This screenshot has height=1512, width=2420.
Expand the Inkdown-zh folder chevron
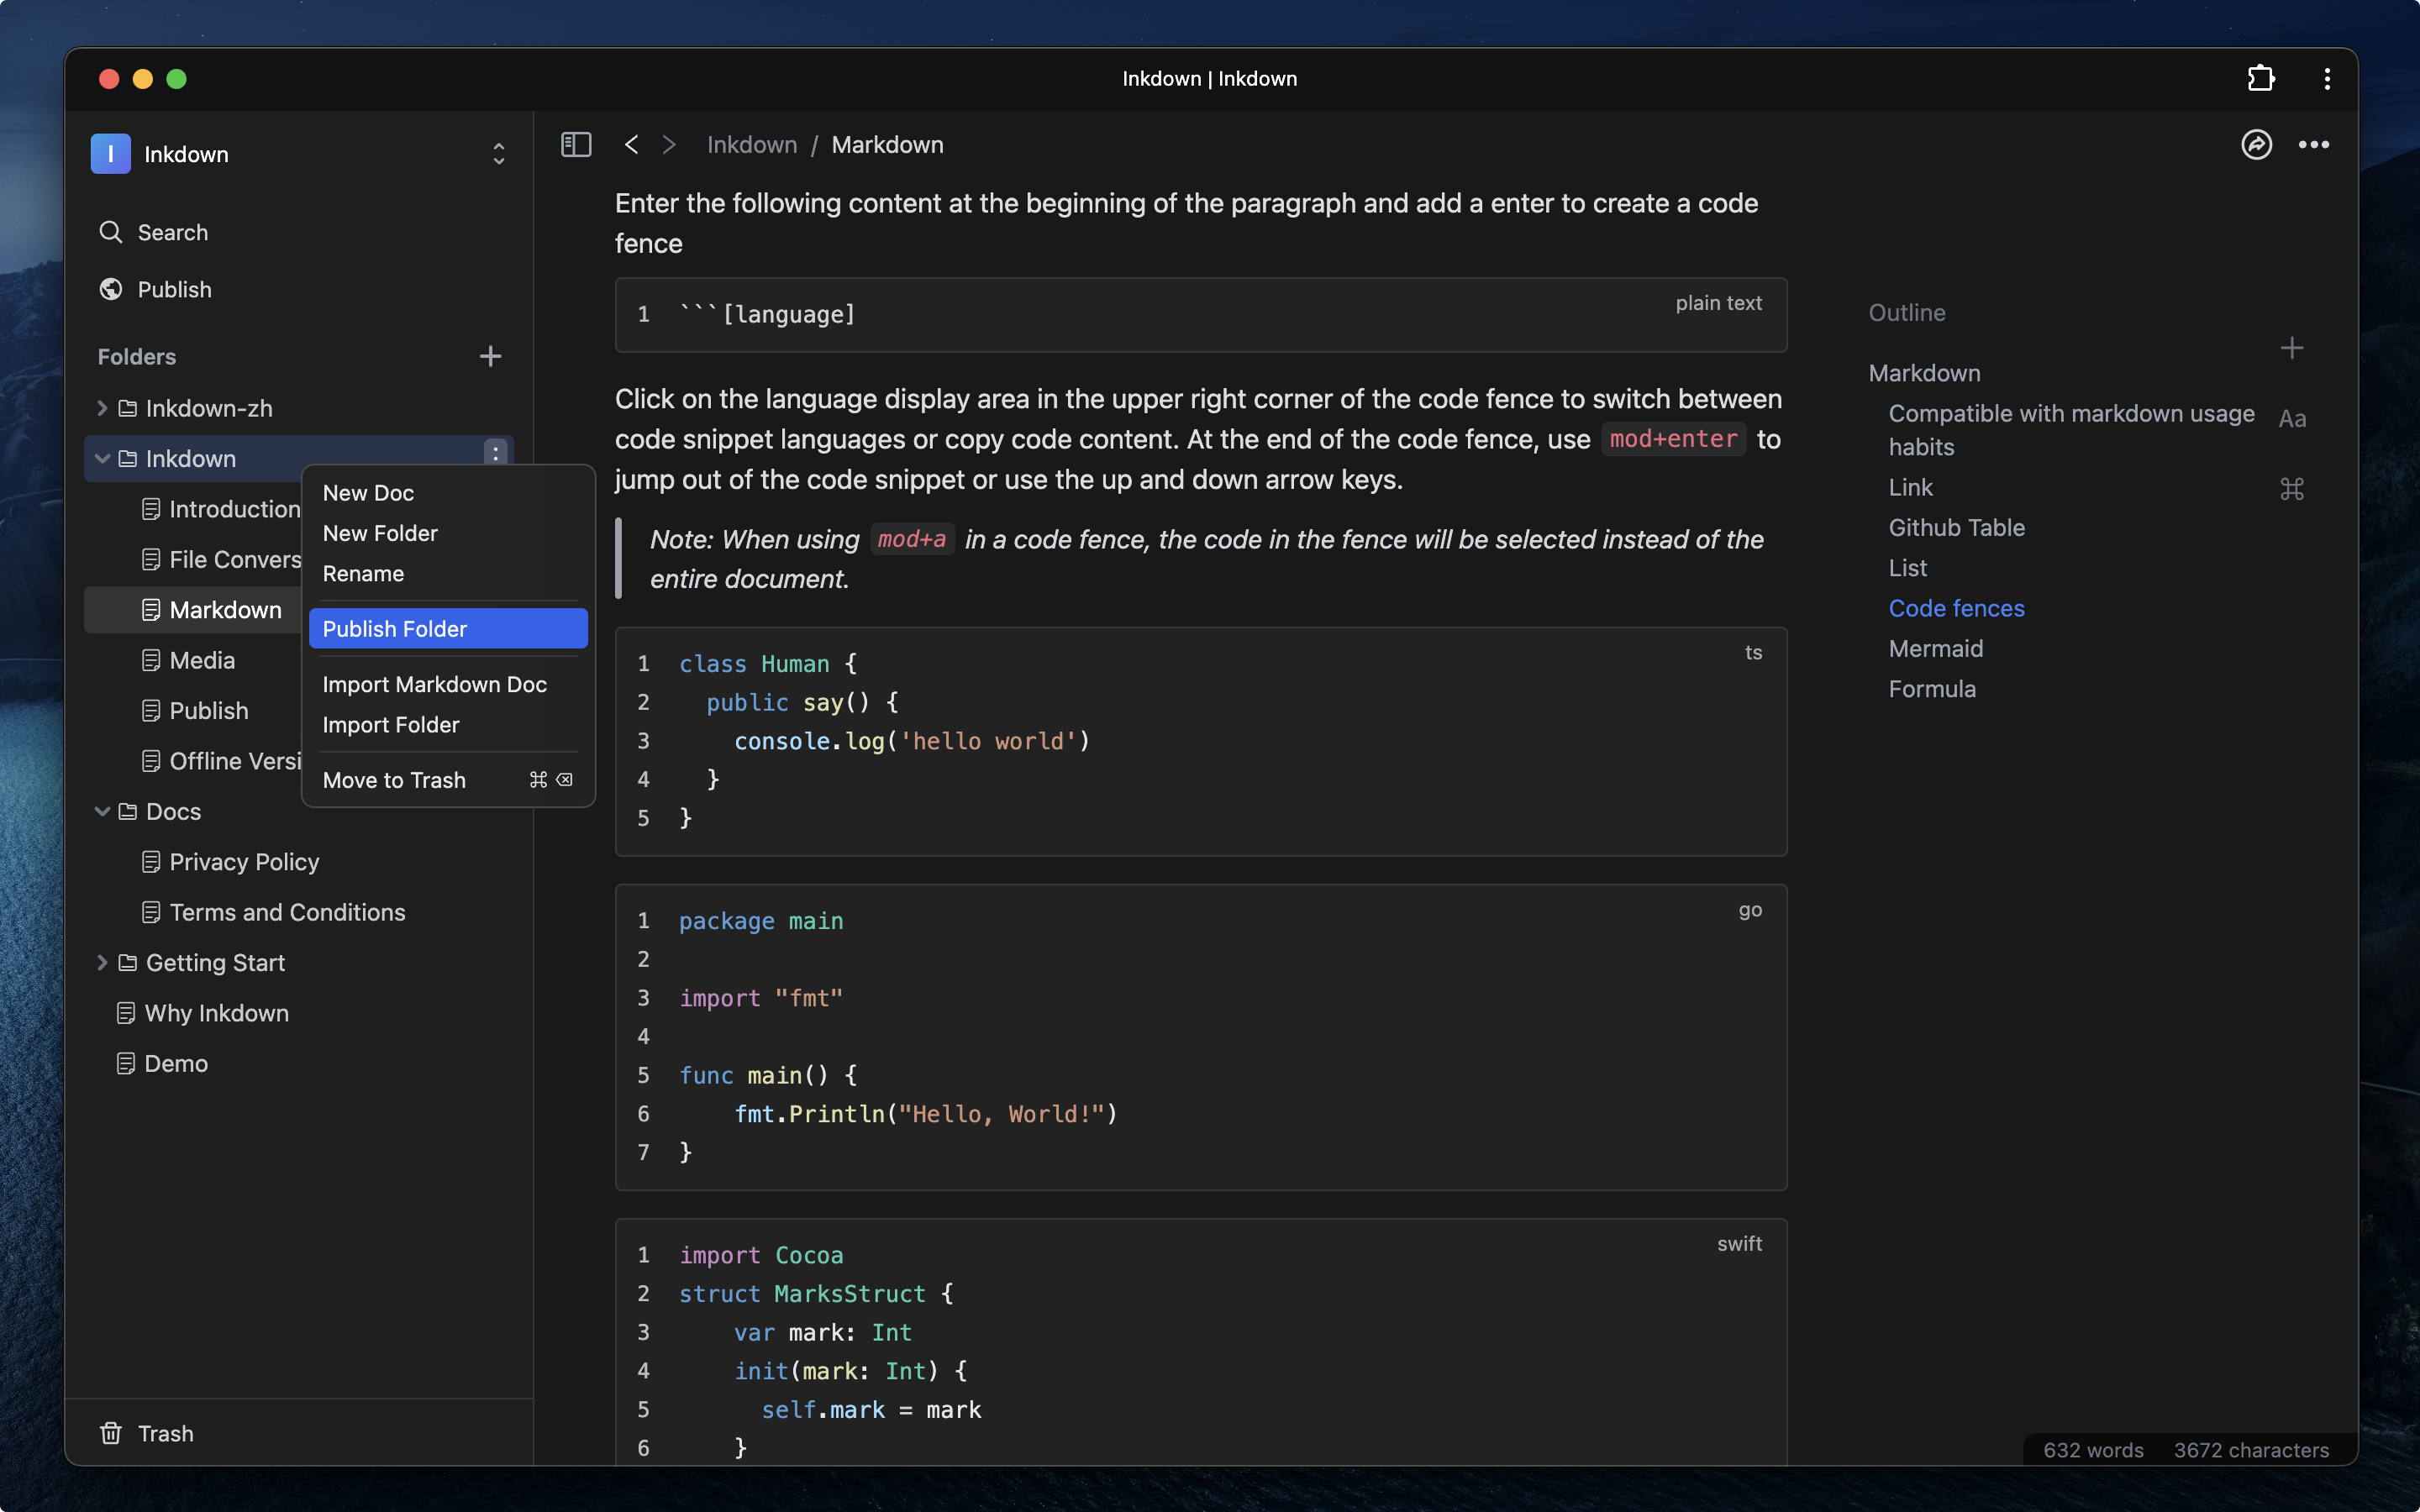pyautogui.click(x=102, y=408)
